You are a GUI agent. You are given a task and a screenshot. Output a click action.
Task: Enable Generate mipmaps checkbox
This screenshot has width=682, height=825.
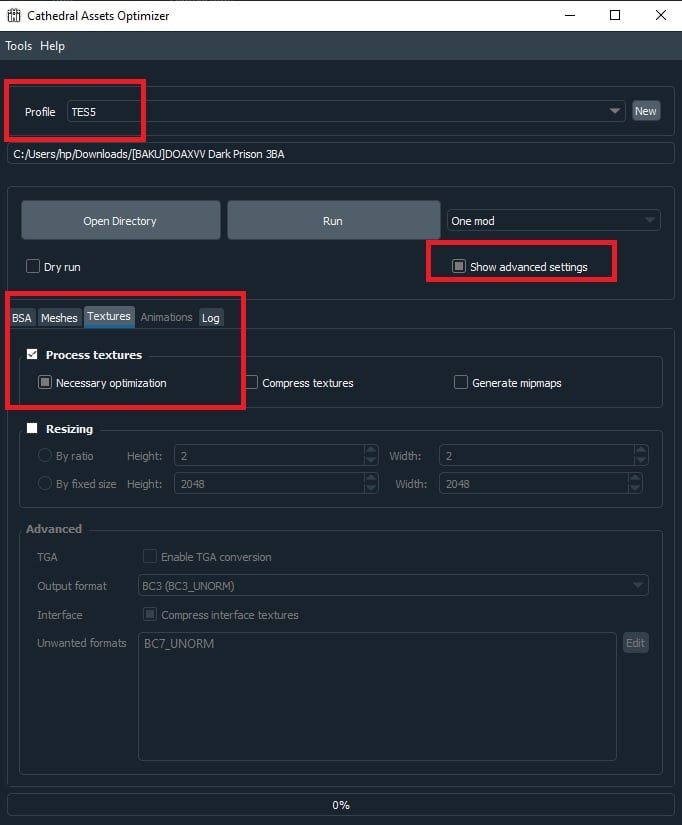460,382
